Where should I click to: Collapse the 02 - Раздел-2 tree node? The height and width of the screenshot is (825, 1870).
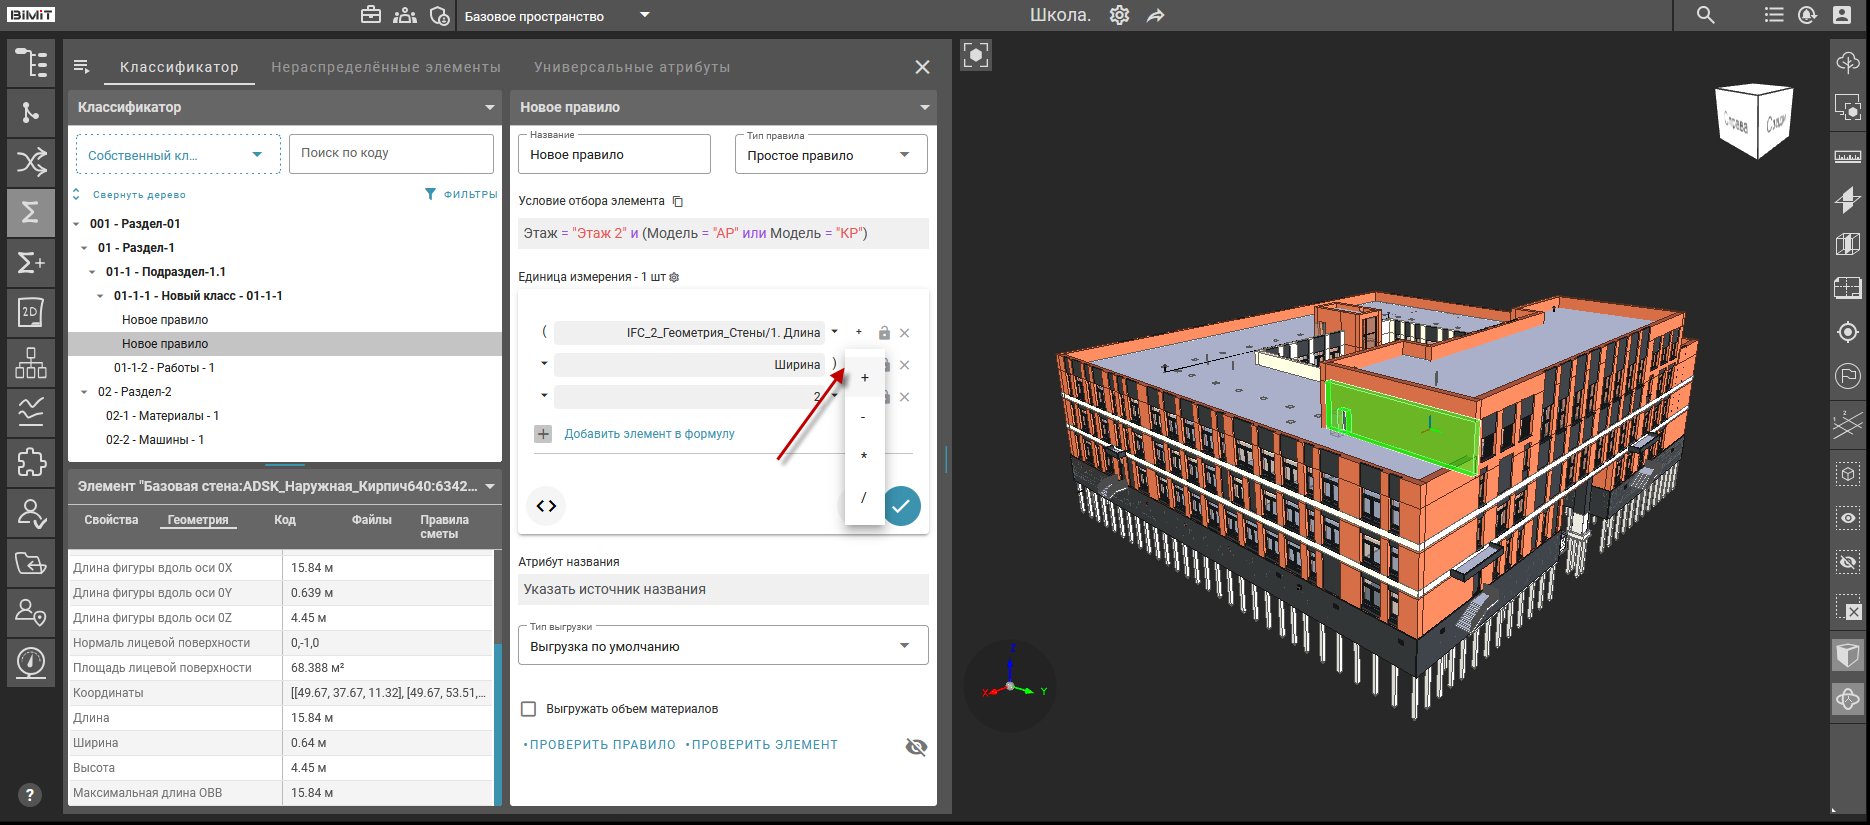click(84, 392)
